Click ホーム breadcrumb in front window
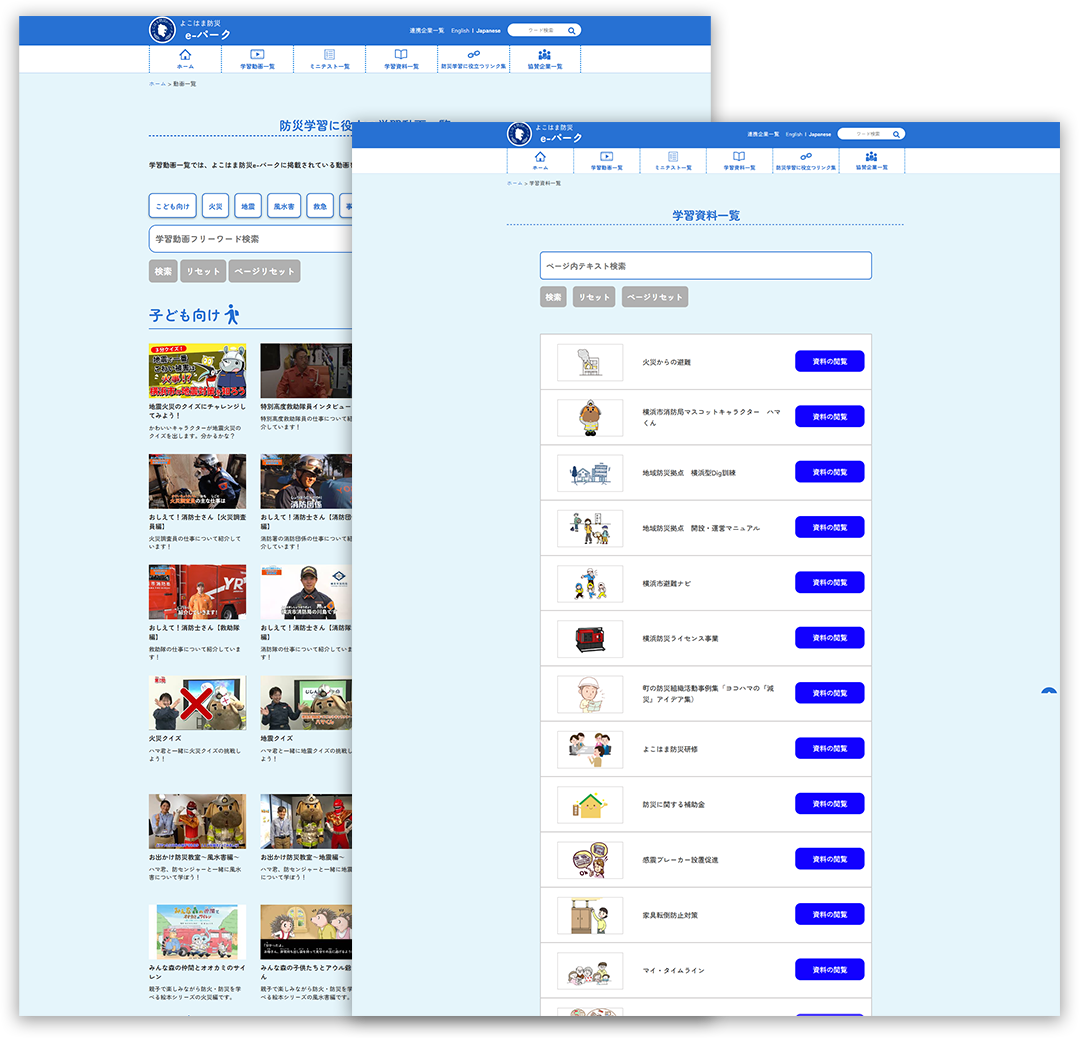This screenshot has height=1038, width=1079. pyautogui.click(x=514, y=184)
